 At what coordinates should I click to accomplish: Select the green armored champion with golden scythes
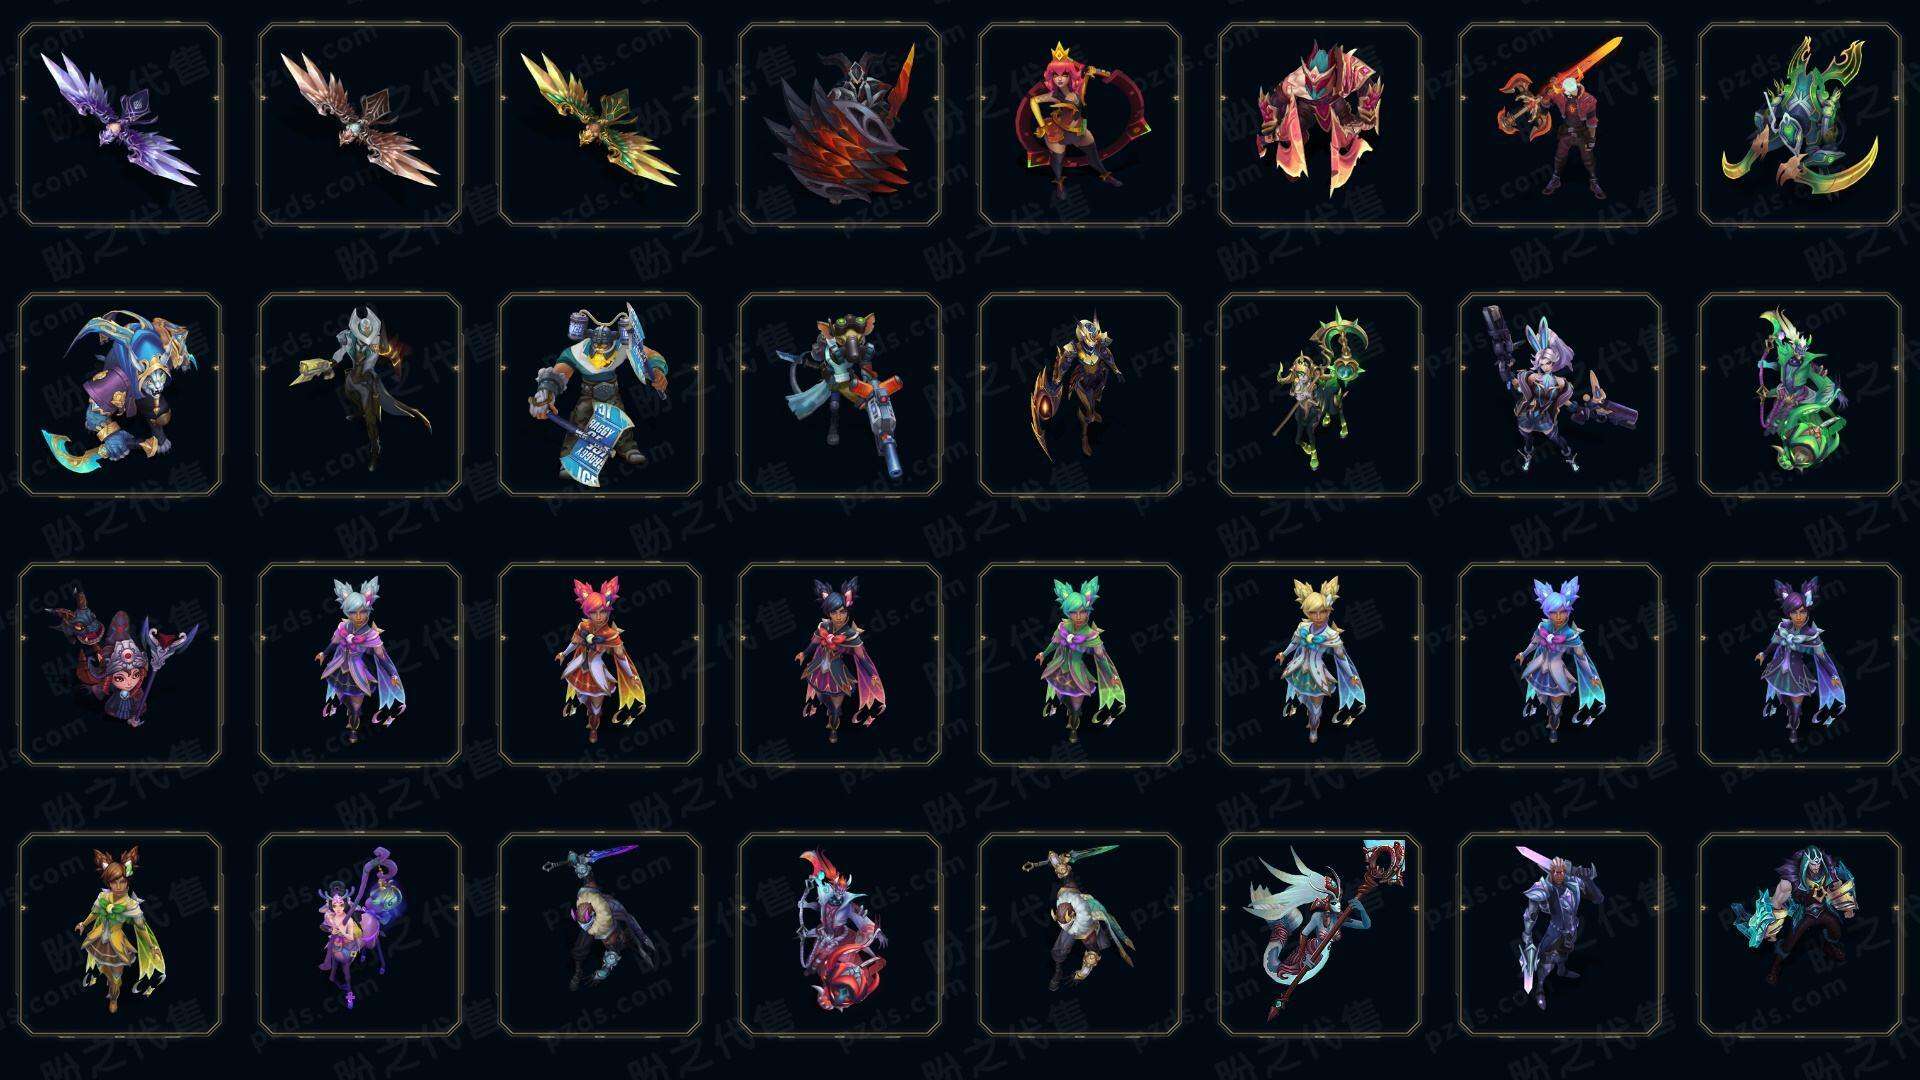pyautogui.click(x=1800, y=124)
